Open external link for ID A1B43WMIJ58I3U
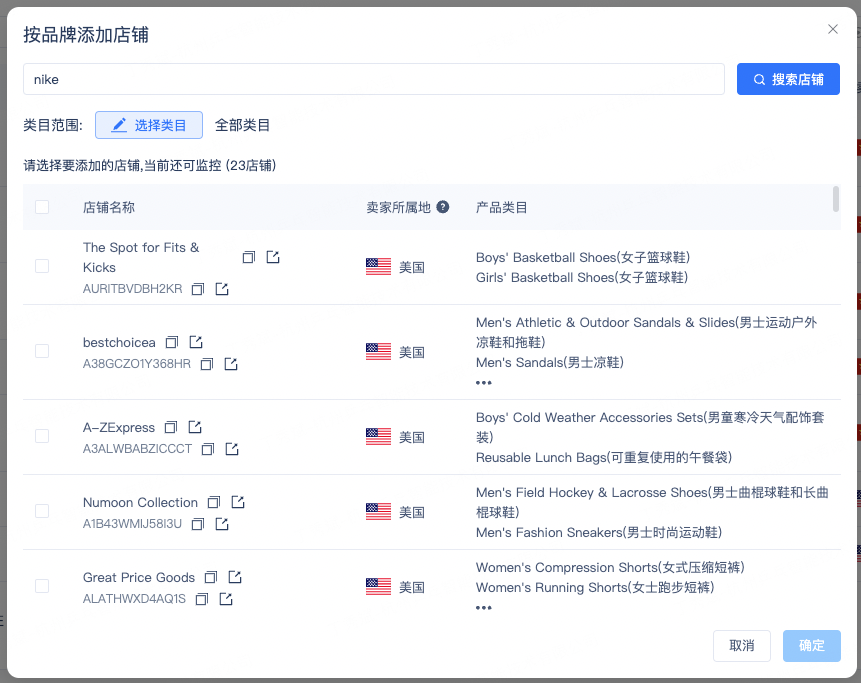Viewport: 861px width, 683px height. pos(222,524)
